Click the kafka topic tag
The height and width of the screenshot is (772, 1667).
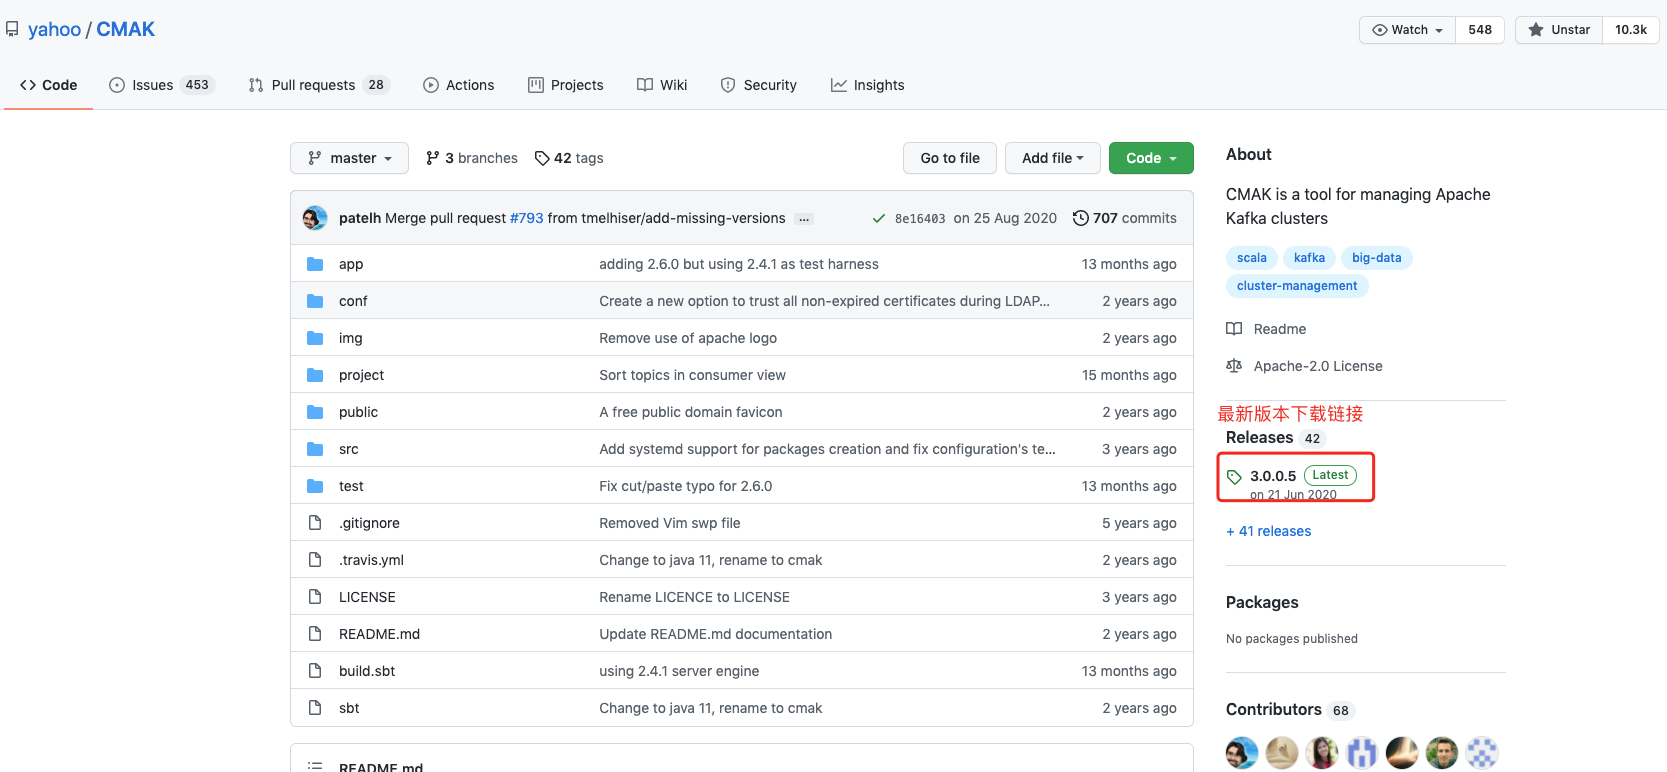[1309, 258]
